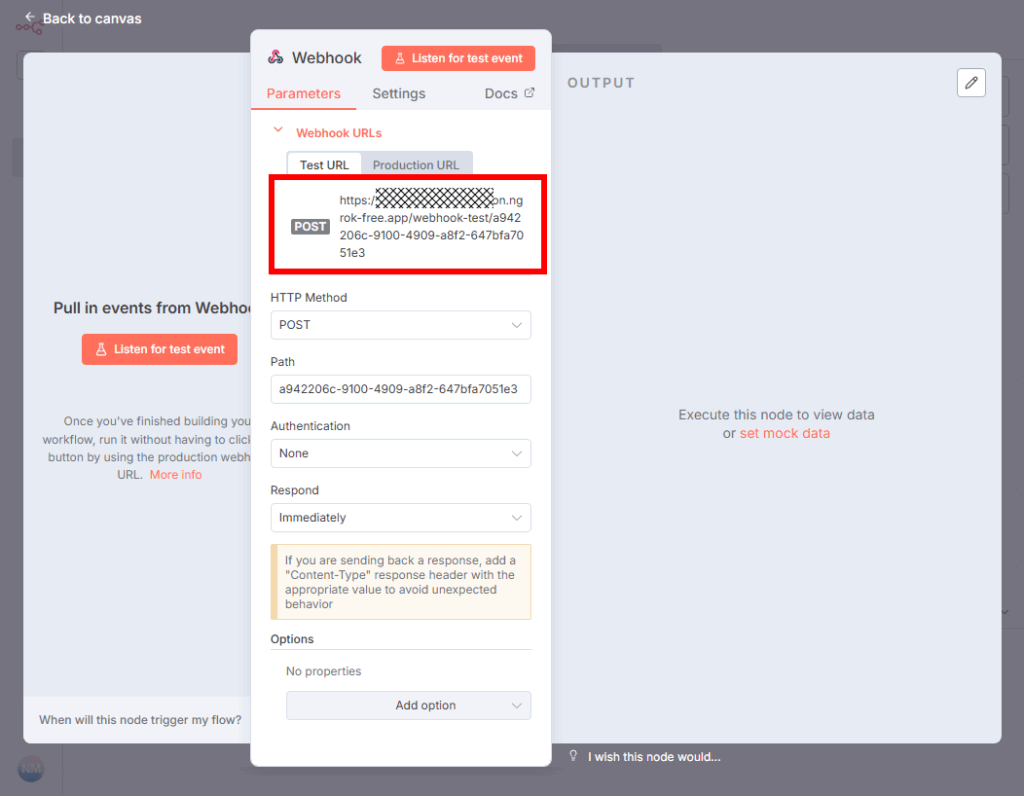Image resolution: width=1024 pixels, height=796 pixels.
Task: Switch to the Production URL tab
Action: point(416,165)
